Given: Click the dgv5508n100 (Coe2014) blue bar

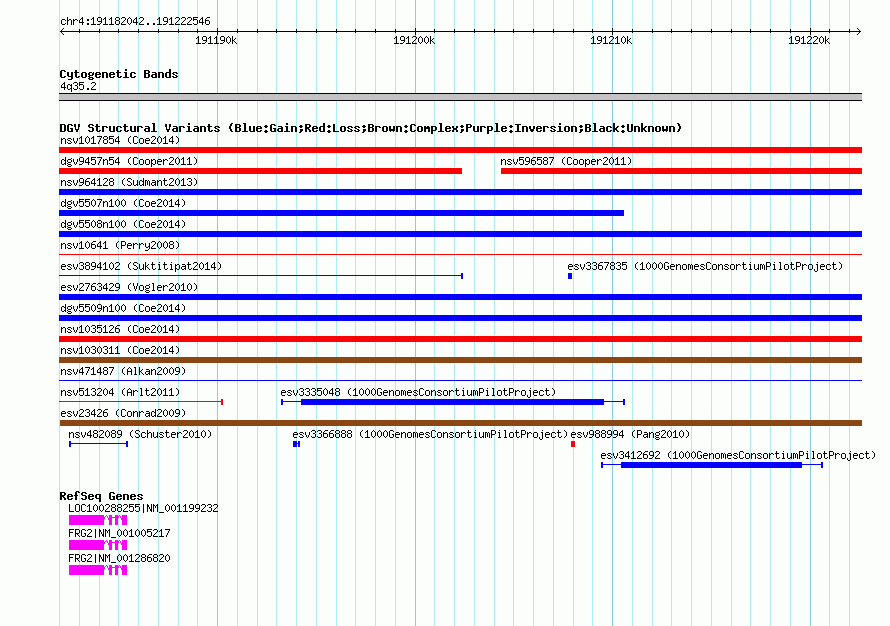Looking at the screenshot, I should tap(460, 234).
